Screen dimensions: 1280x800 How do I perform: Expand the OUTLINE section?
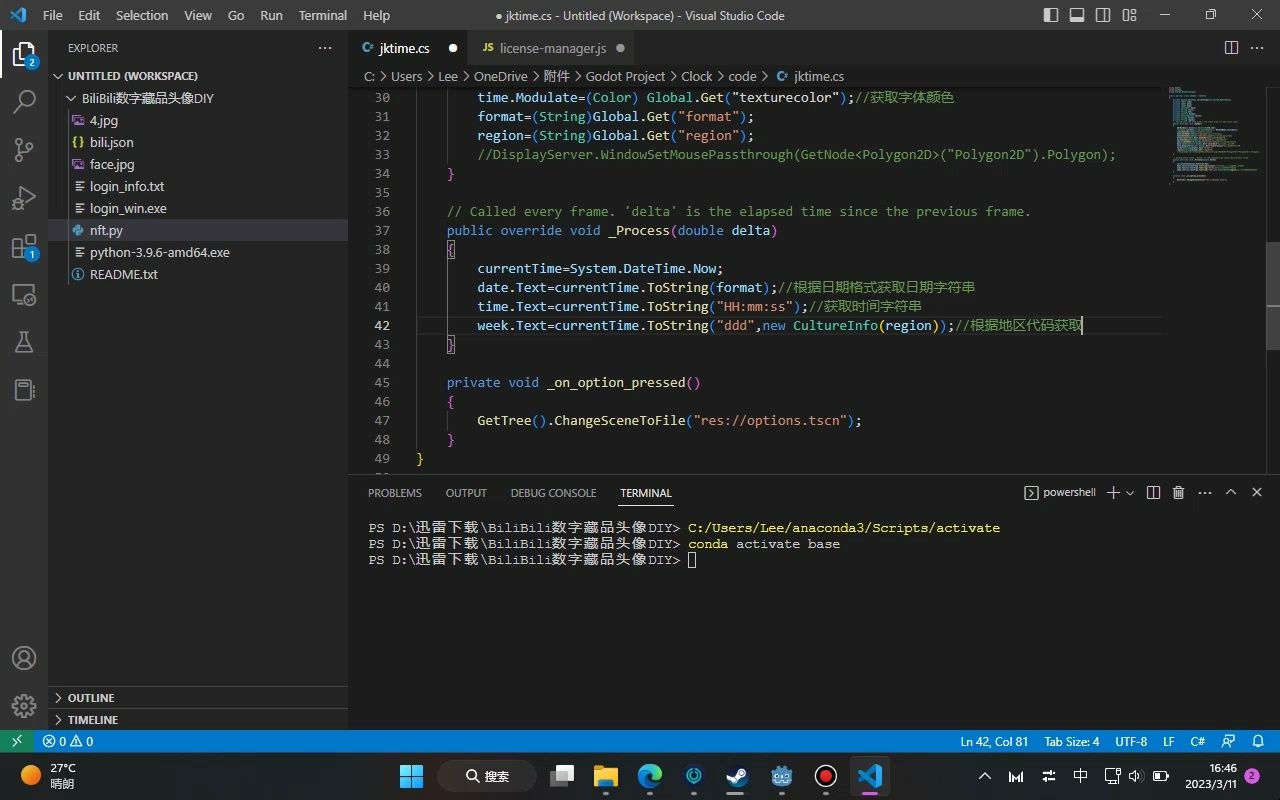pyautogui.click(x=198, y=698)
